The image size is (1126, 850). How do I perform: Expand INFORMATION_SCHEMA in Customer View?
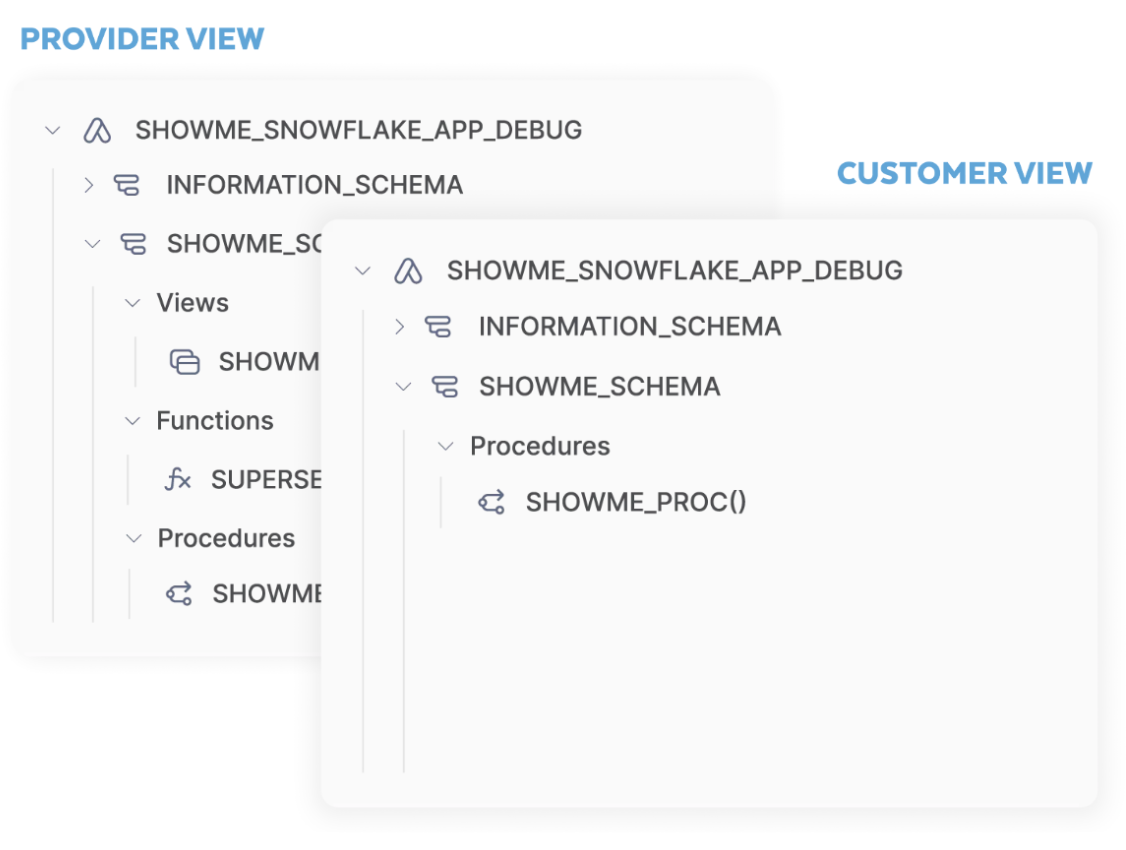[400, 327]
